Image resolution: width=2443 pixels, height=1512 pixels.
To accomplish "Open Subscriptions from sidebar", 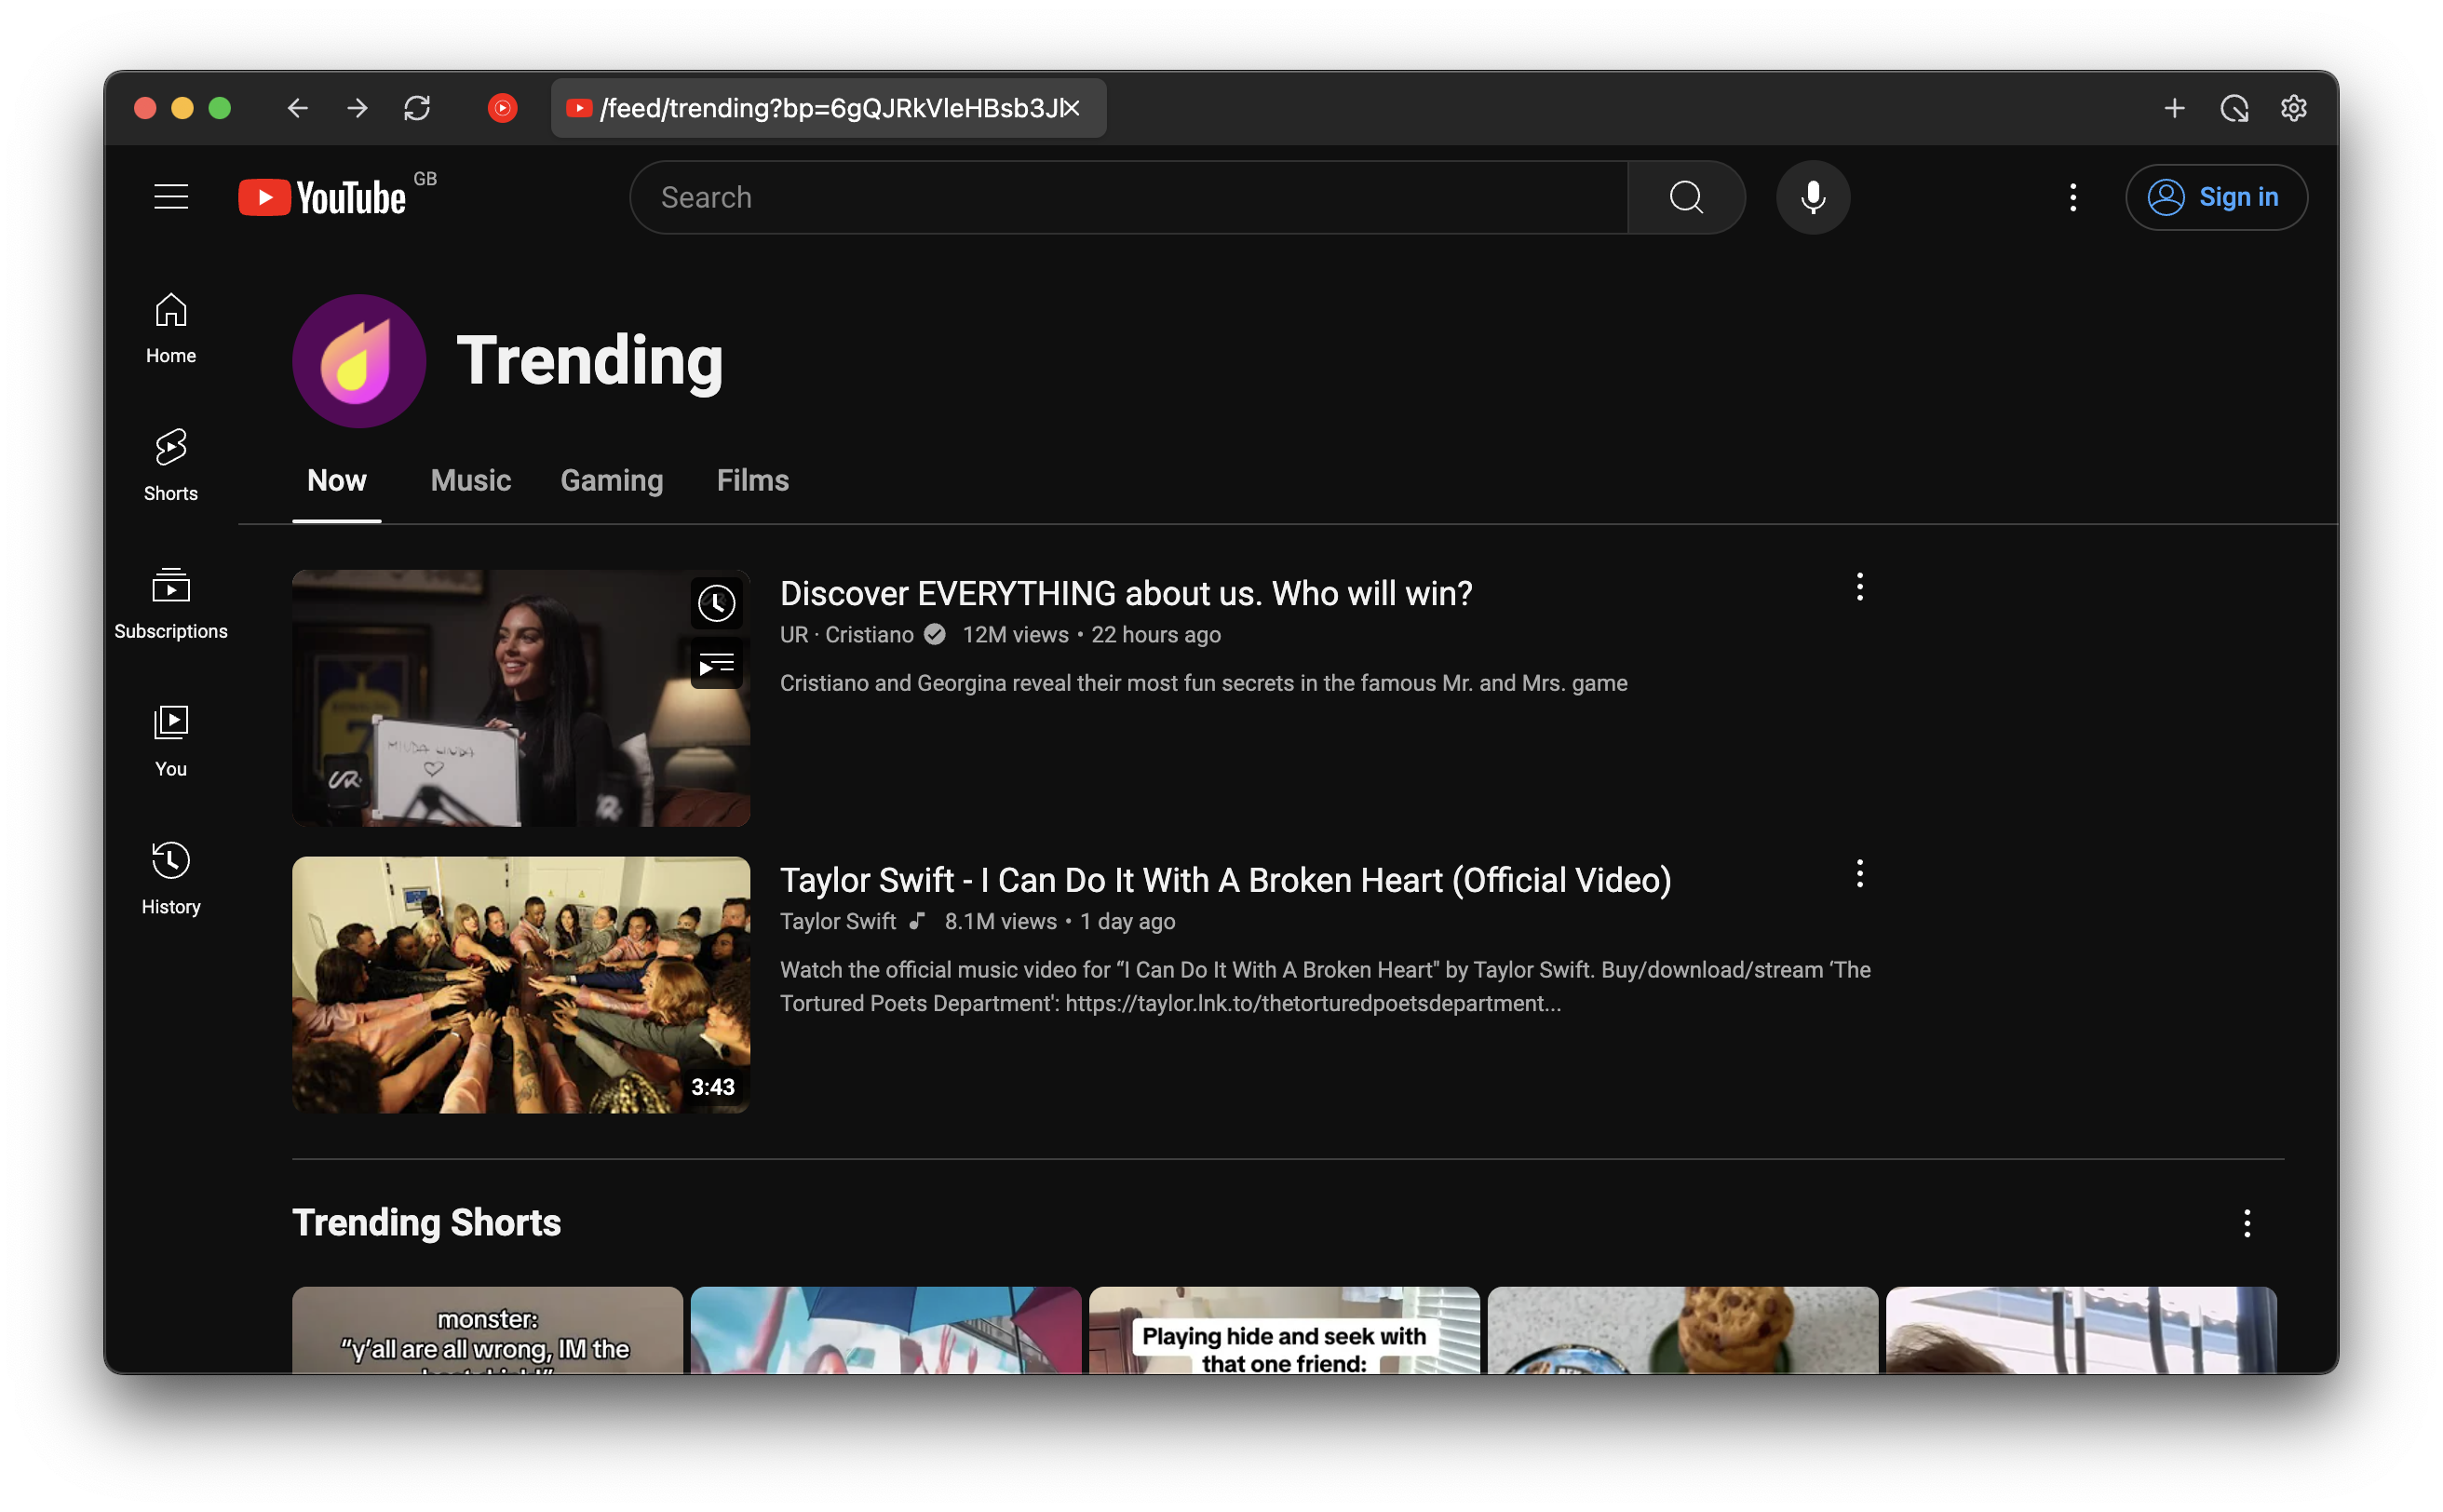I will click(x=171, y=602).
